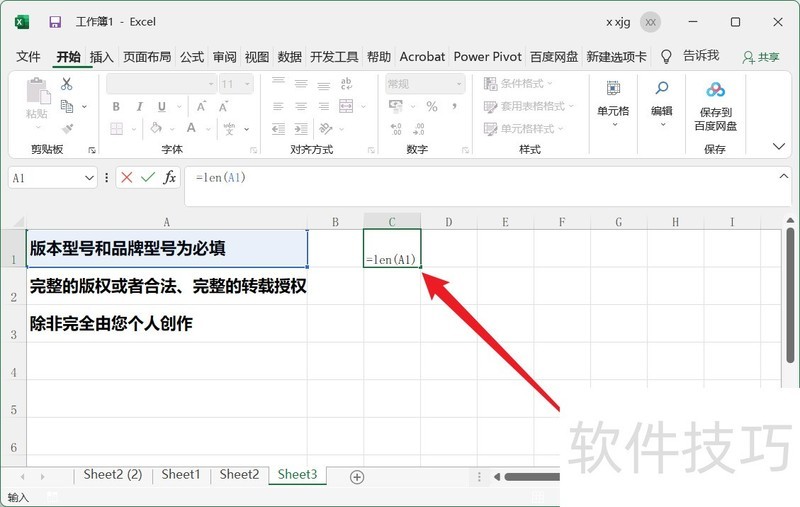This screenshot has width=800, height=507.
Task: Open the Name Box dropdown for A1
Action: 88,177
